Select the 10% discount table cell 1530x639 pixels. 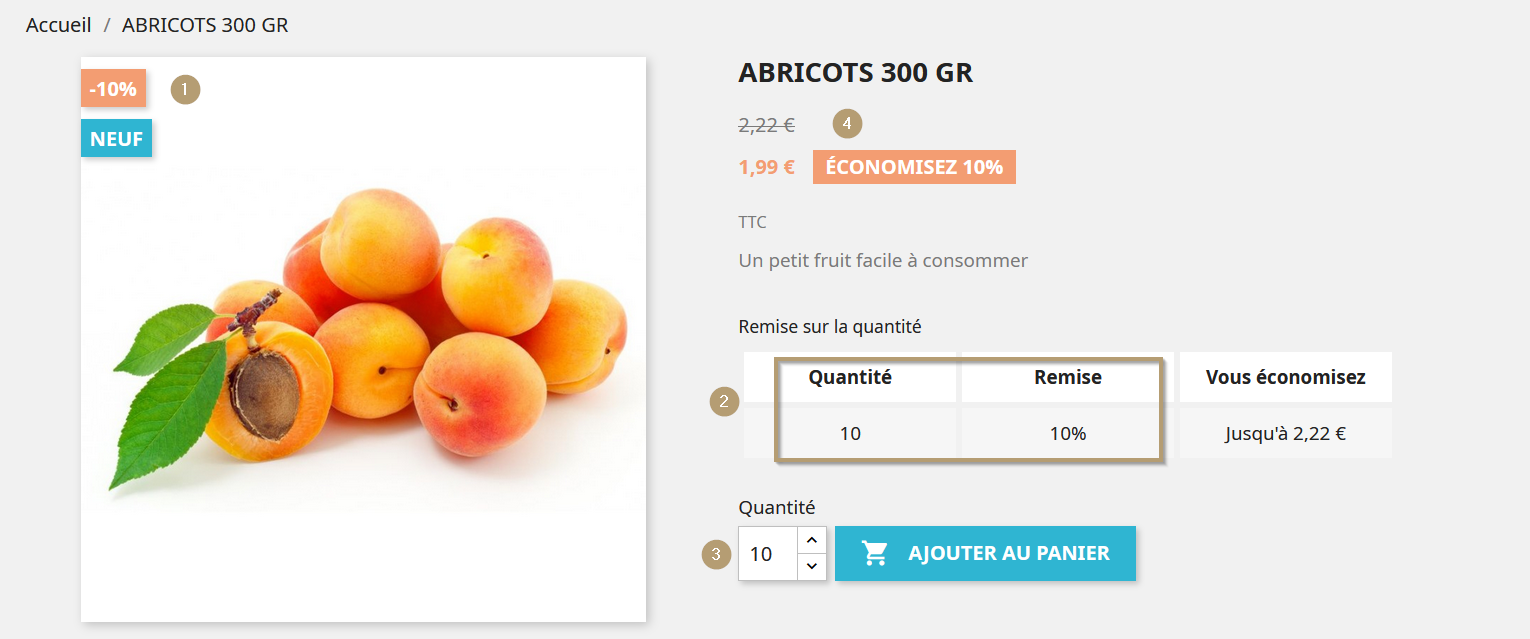tap(1068, 433)
